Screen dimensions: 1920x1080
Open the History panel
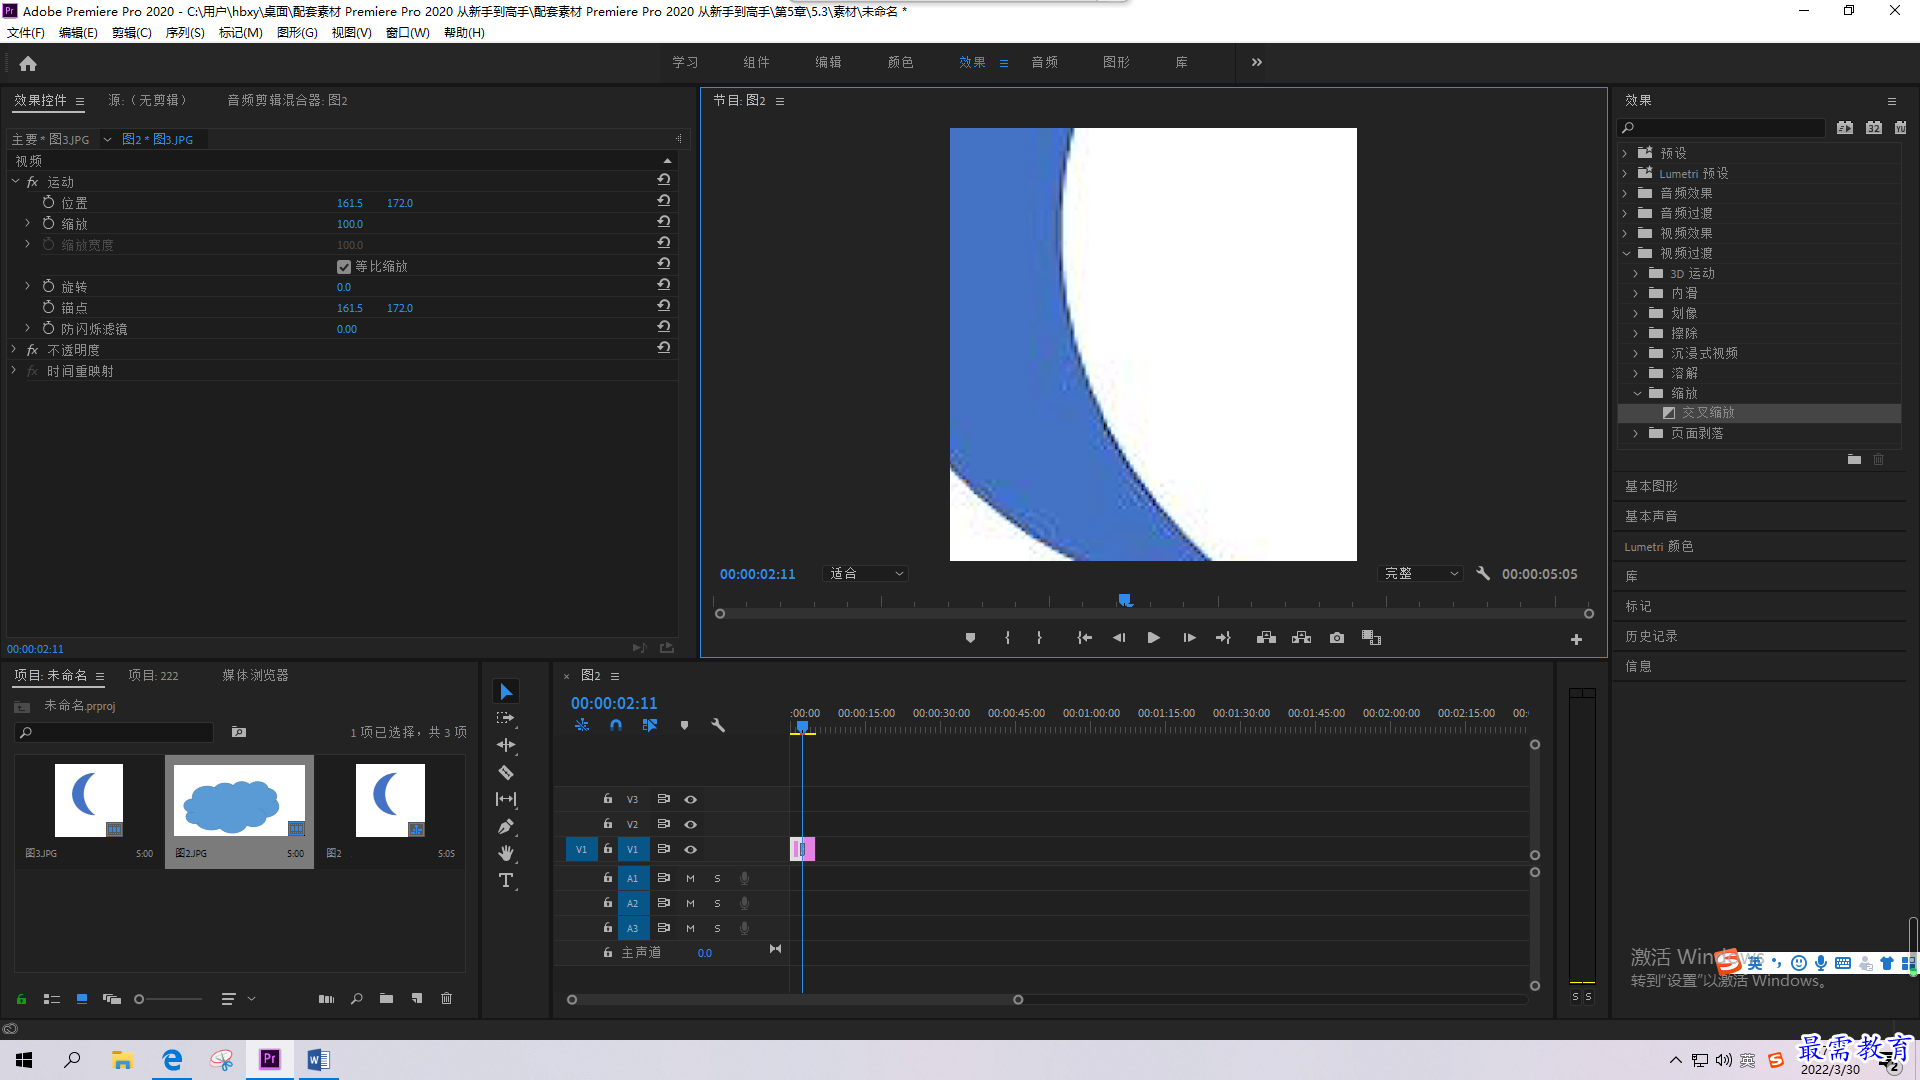pos(1651,636)
